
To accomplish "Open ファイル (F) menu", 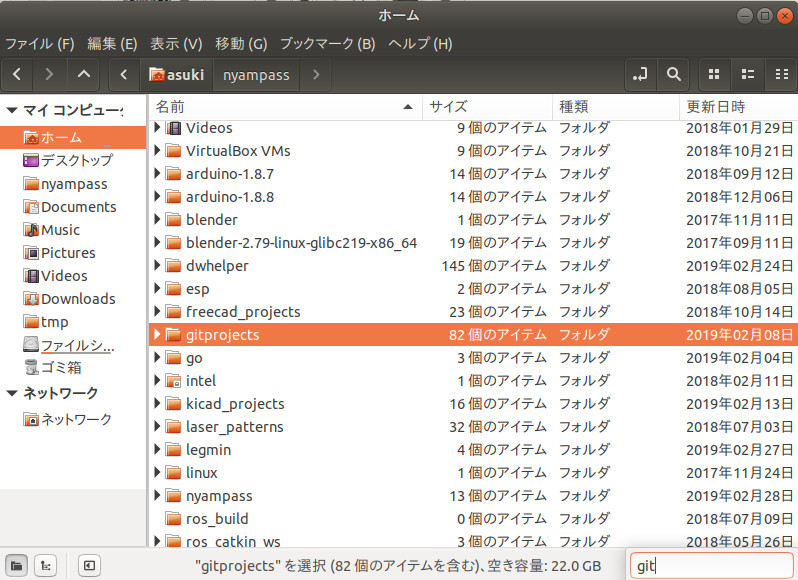I will (40, 44).
